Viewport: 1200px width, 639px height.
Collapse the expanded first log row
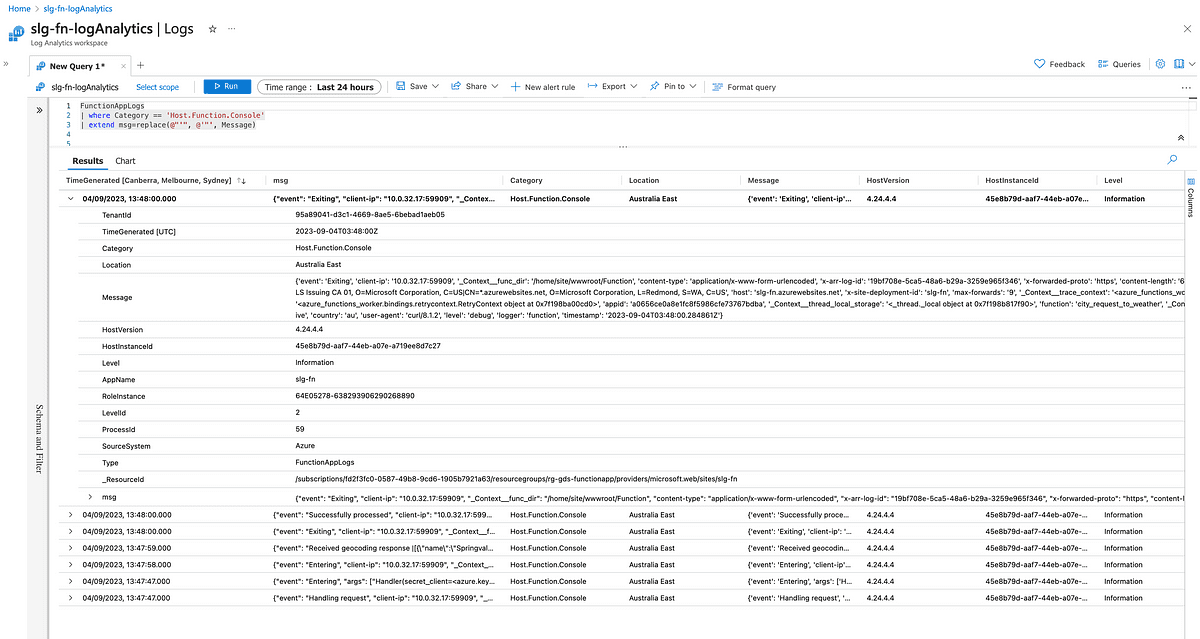point(70,199)
